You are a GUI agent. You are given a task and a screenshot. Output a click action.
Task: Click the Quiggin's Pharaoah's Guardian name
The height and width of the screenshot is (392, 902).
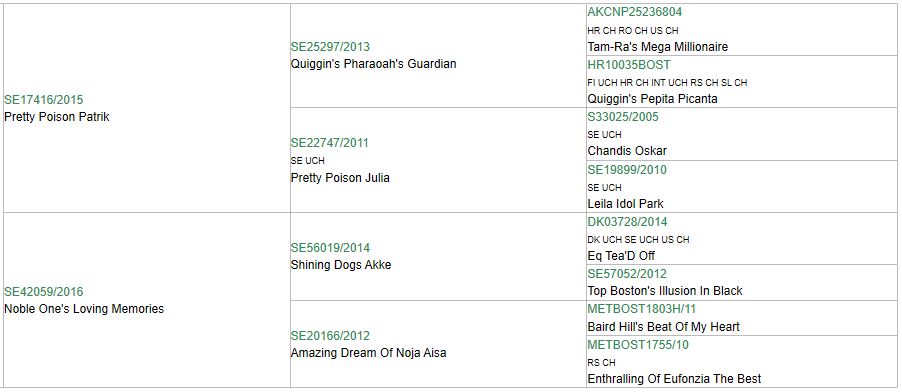373,64
